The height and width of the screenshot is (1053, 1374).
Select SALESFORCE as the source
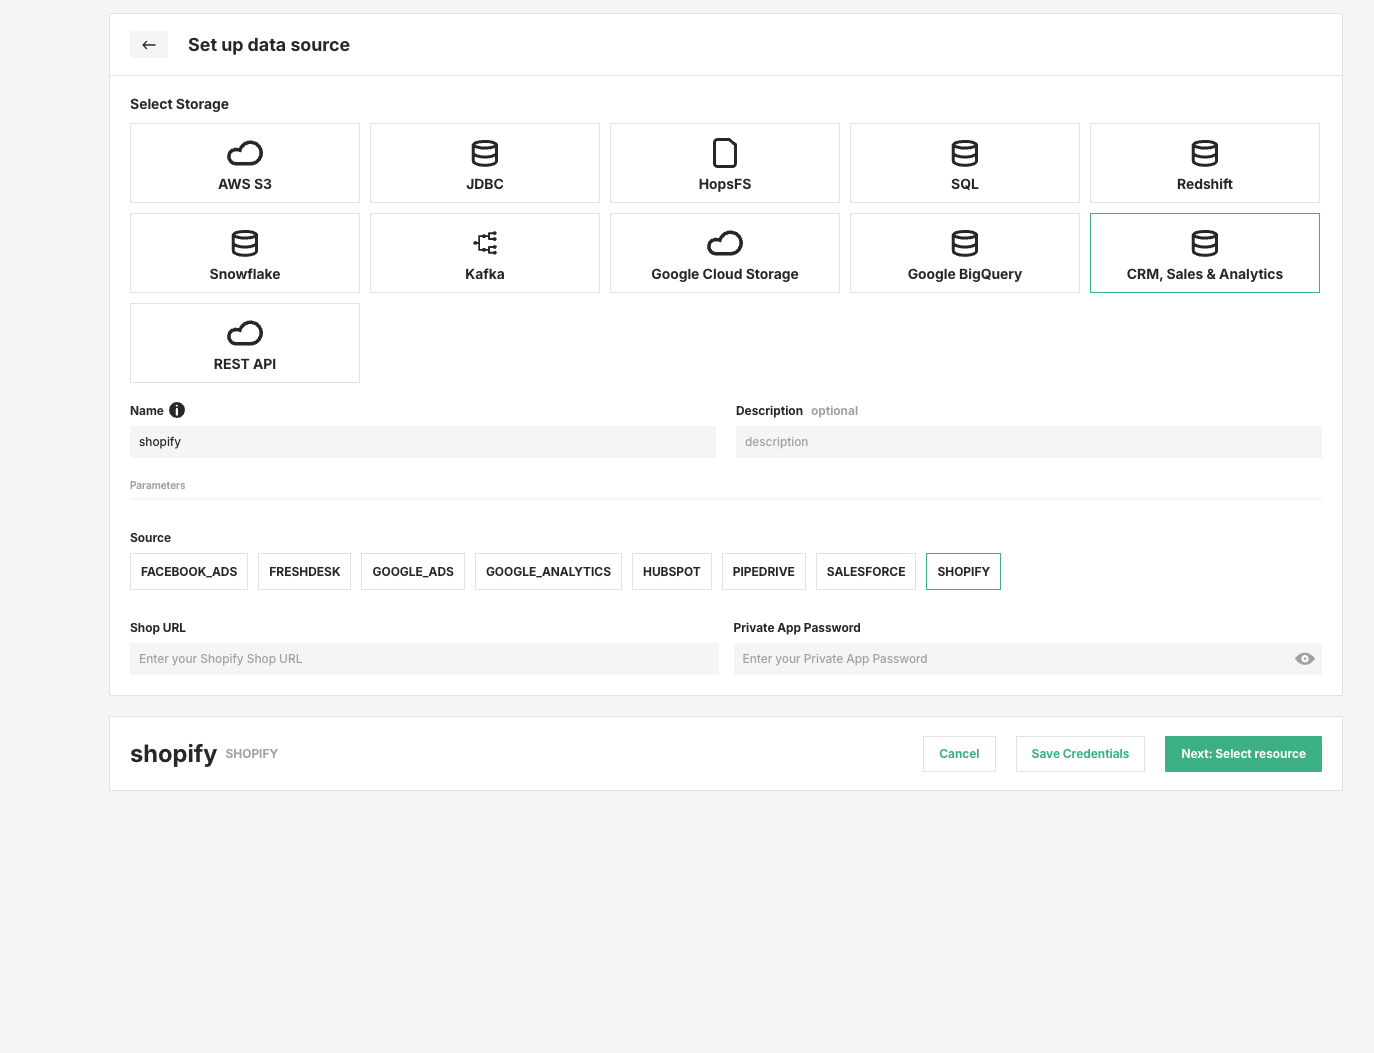865,571
